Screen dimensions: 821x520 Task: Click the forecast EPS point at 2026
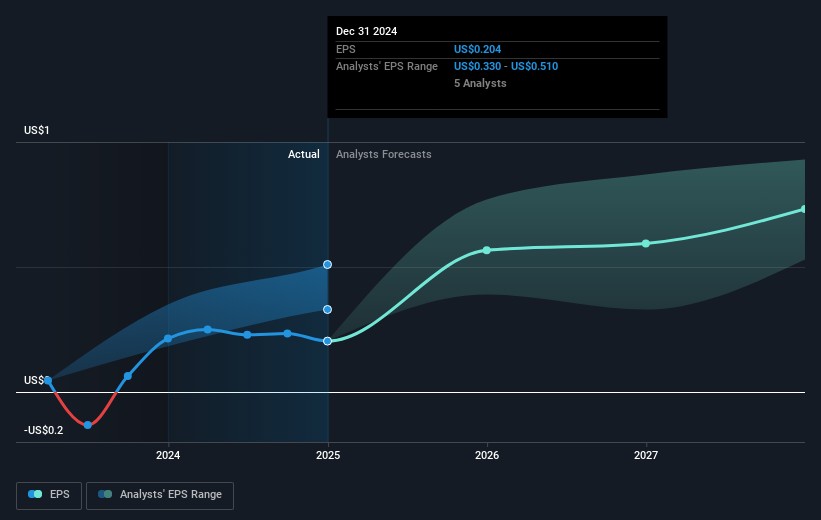pos(487,250)
